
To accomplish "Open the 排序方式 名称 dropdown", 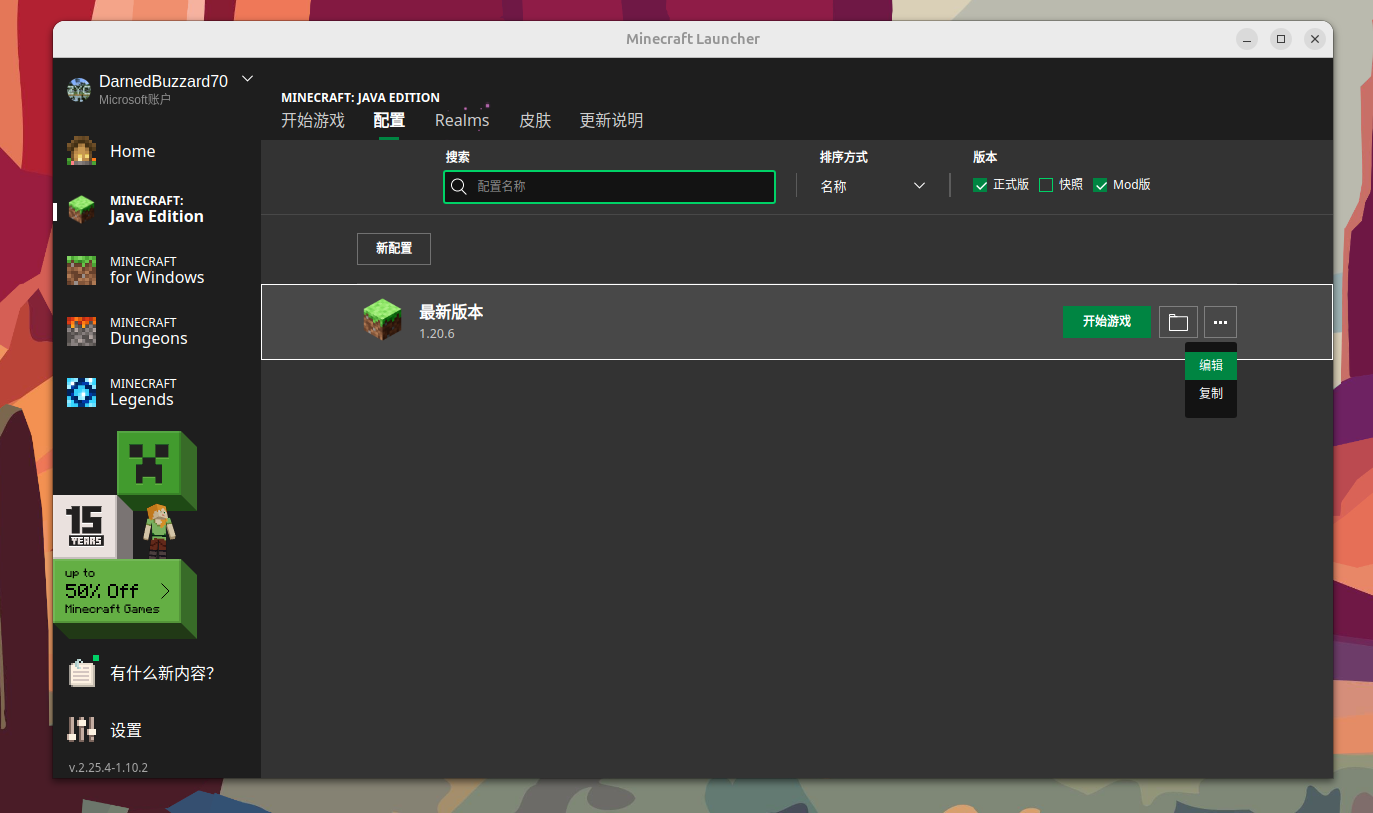I will click(873, 186).
